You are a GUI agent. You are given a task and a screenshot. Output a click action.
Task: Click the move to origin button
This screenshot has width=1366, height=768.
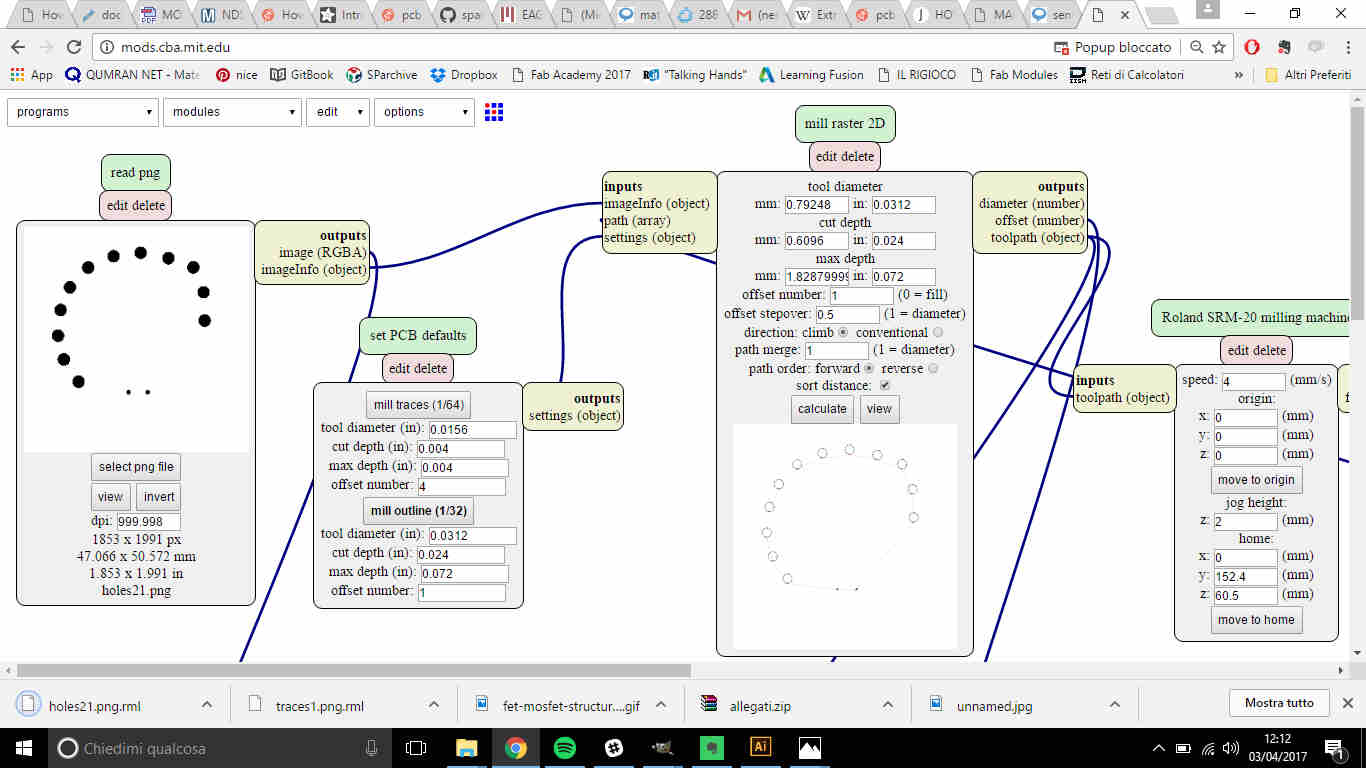click(1256, 479)
